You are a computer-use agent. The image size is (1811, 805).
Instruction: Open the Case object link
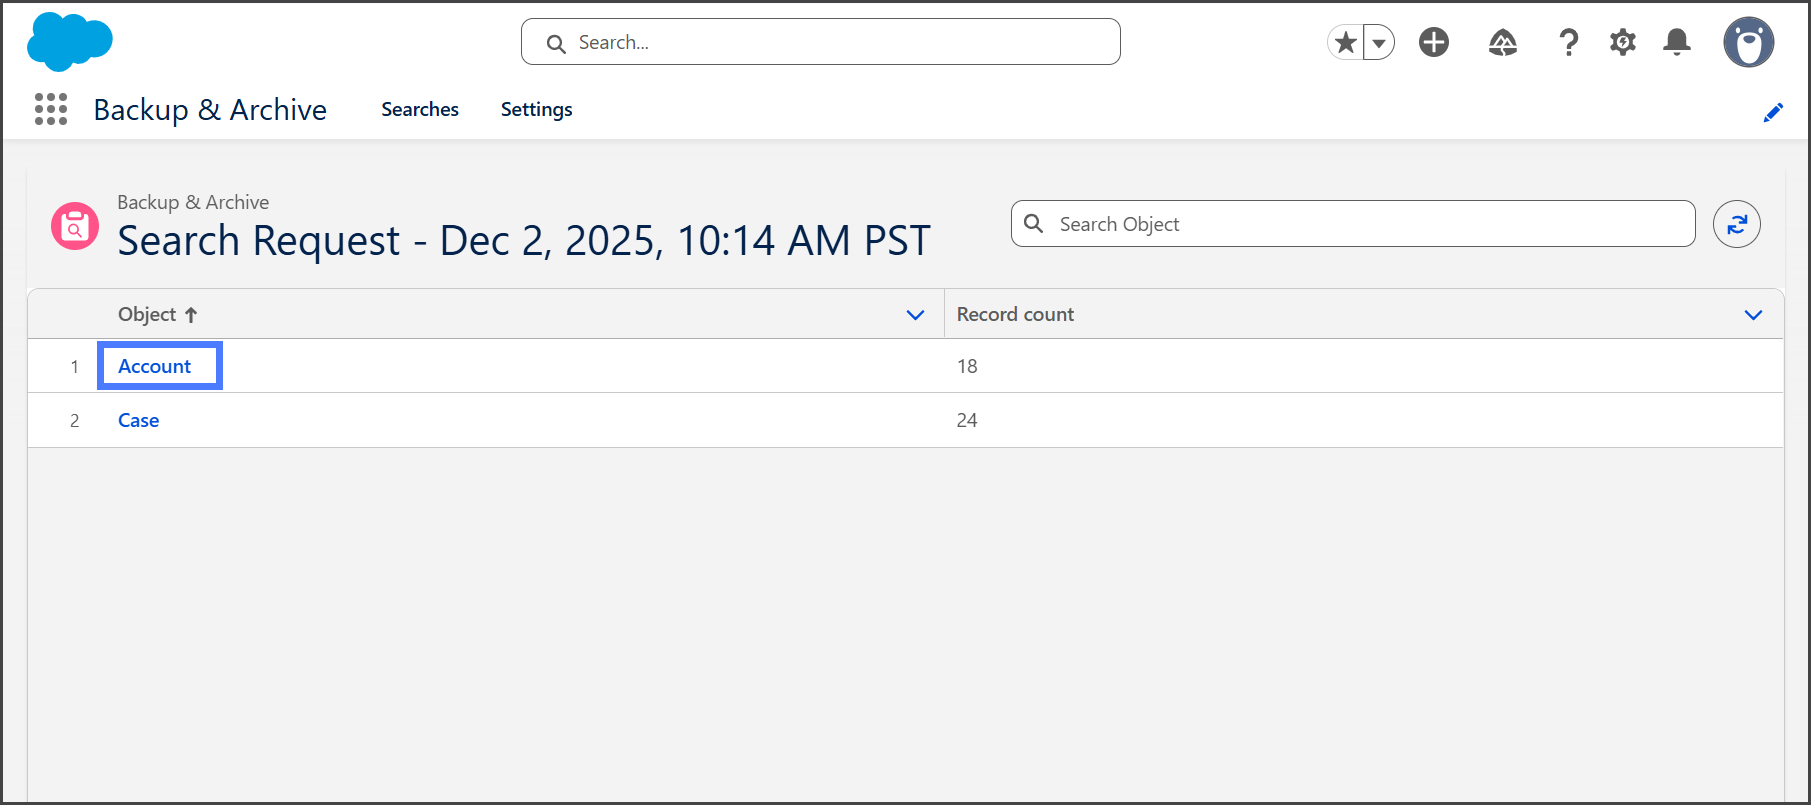(x=138, y=420)
